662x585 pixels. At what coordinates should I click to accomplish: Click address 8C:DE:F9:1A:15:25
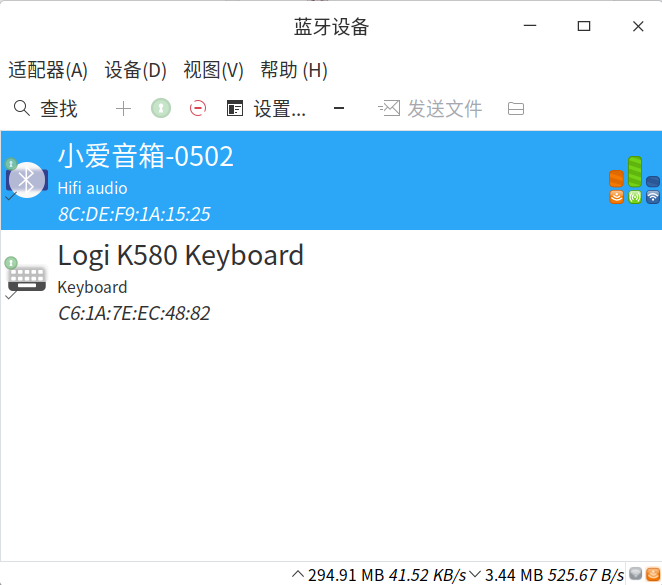134,214
